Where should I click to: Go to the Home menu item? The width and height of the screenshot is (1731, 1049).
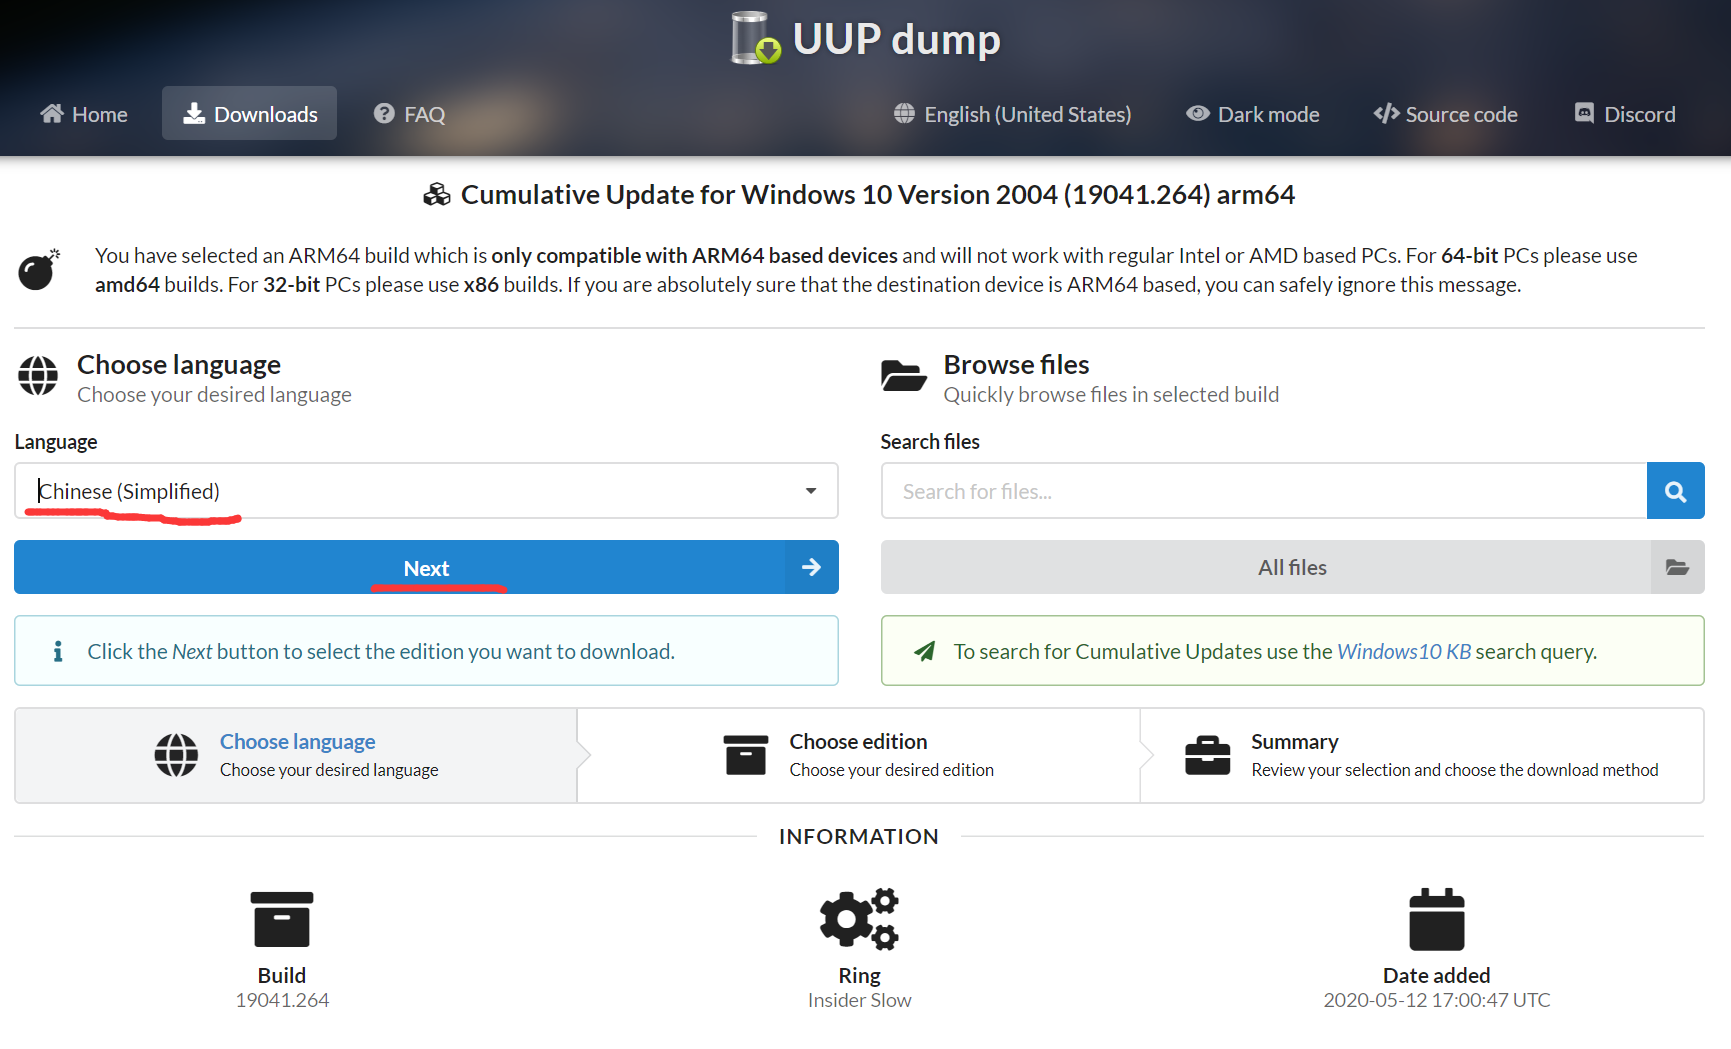[84, 114]
